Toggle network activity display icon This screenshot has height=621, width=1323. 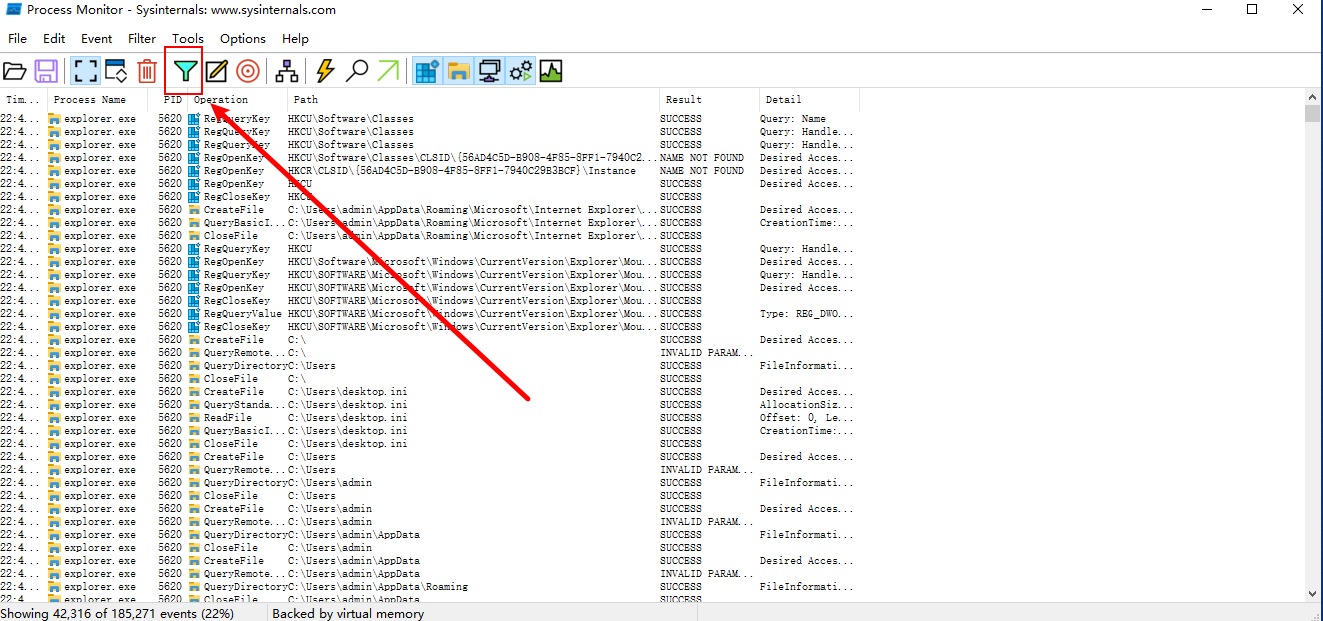coord(490,71)
